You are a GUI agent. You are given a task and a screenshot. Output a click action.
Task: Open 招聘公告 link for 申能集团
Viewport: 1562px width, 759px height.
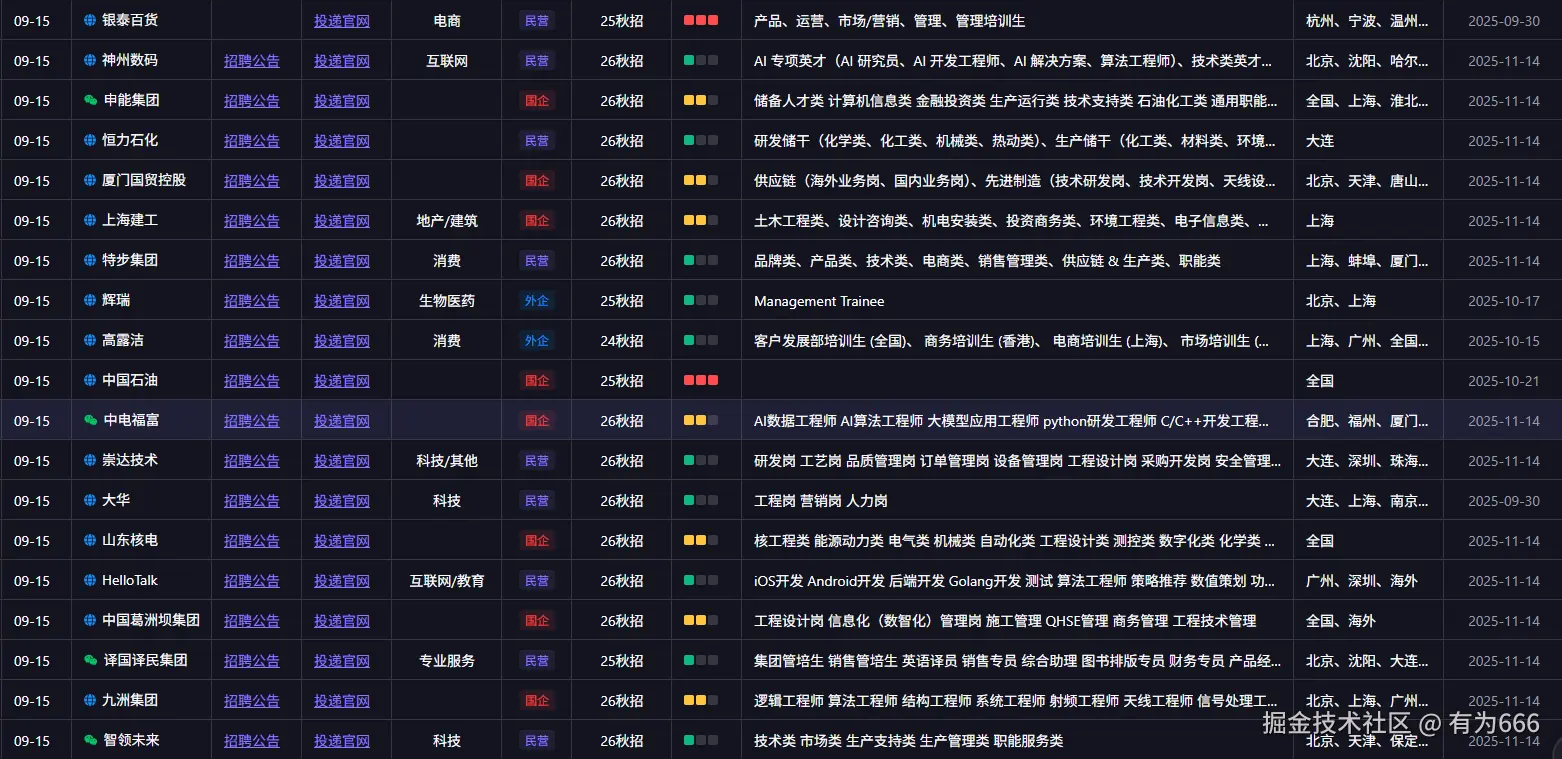click(x=252, y=101)
